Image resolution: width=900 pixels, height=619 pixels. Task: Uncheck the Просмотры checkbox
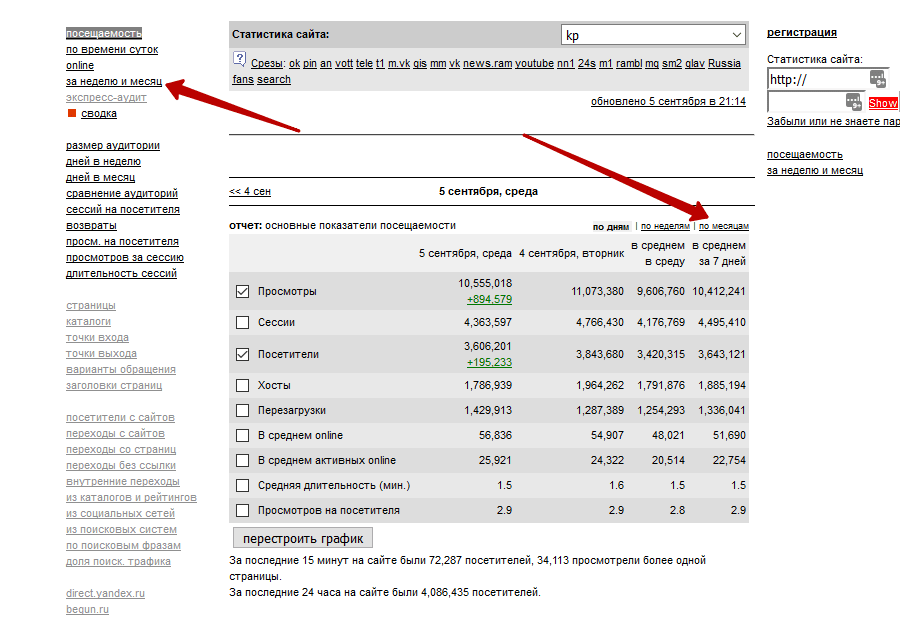click(242, 292)
